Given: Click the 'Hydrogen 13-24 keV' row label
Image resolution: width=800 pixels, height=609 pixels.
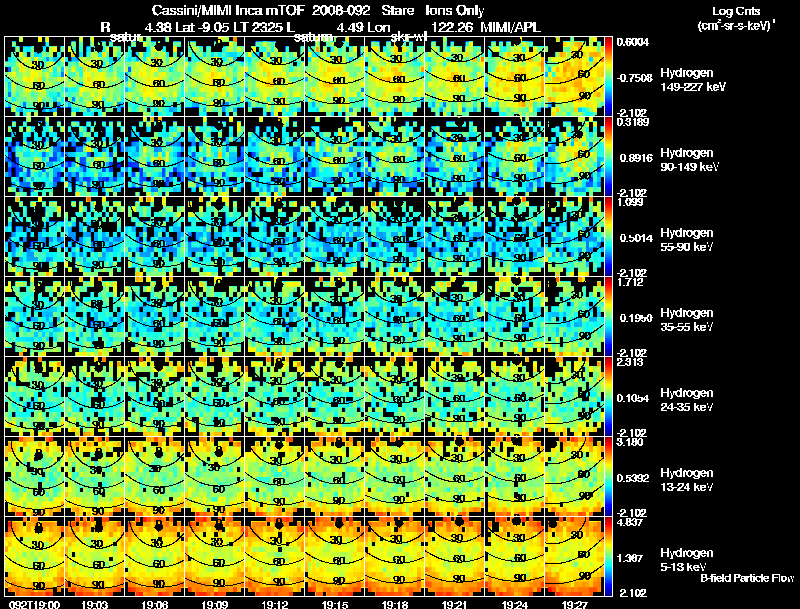Looking at the screenshot, I should tap(687, 480).
